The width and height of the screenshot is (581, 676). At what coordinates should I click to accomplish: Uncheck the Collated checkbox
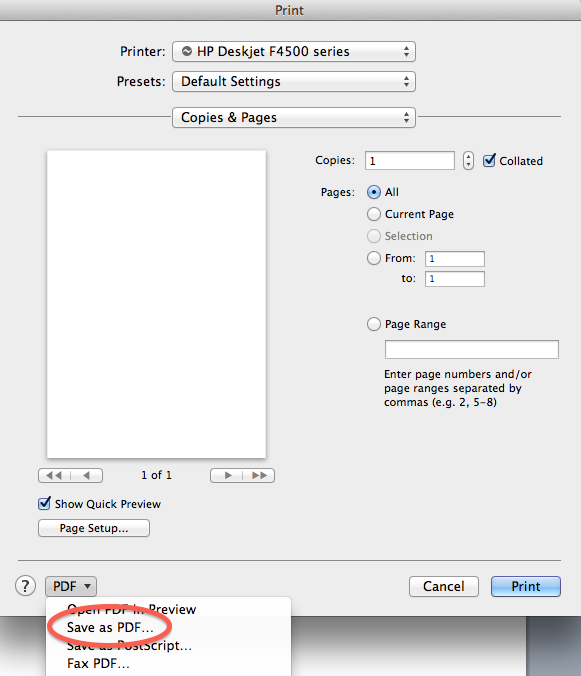click(489, 160)
